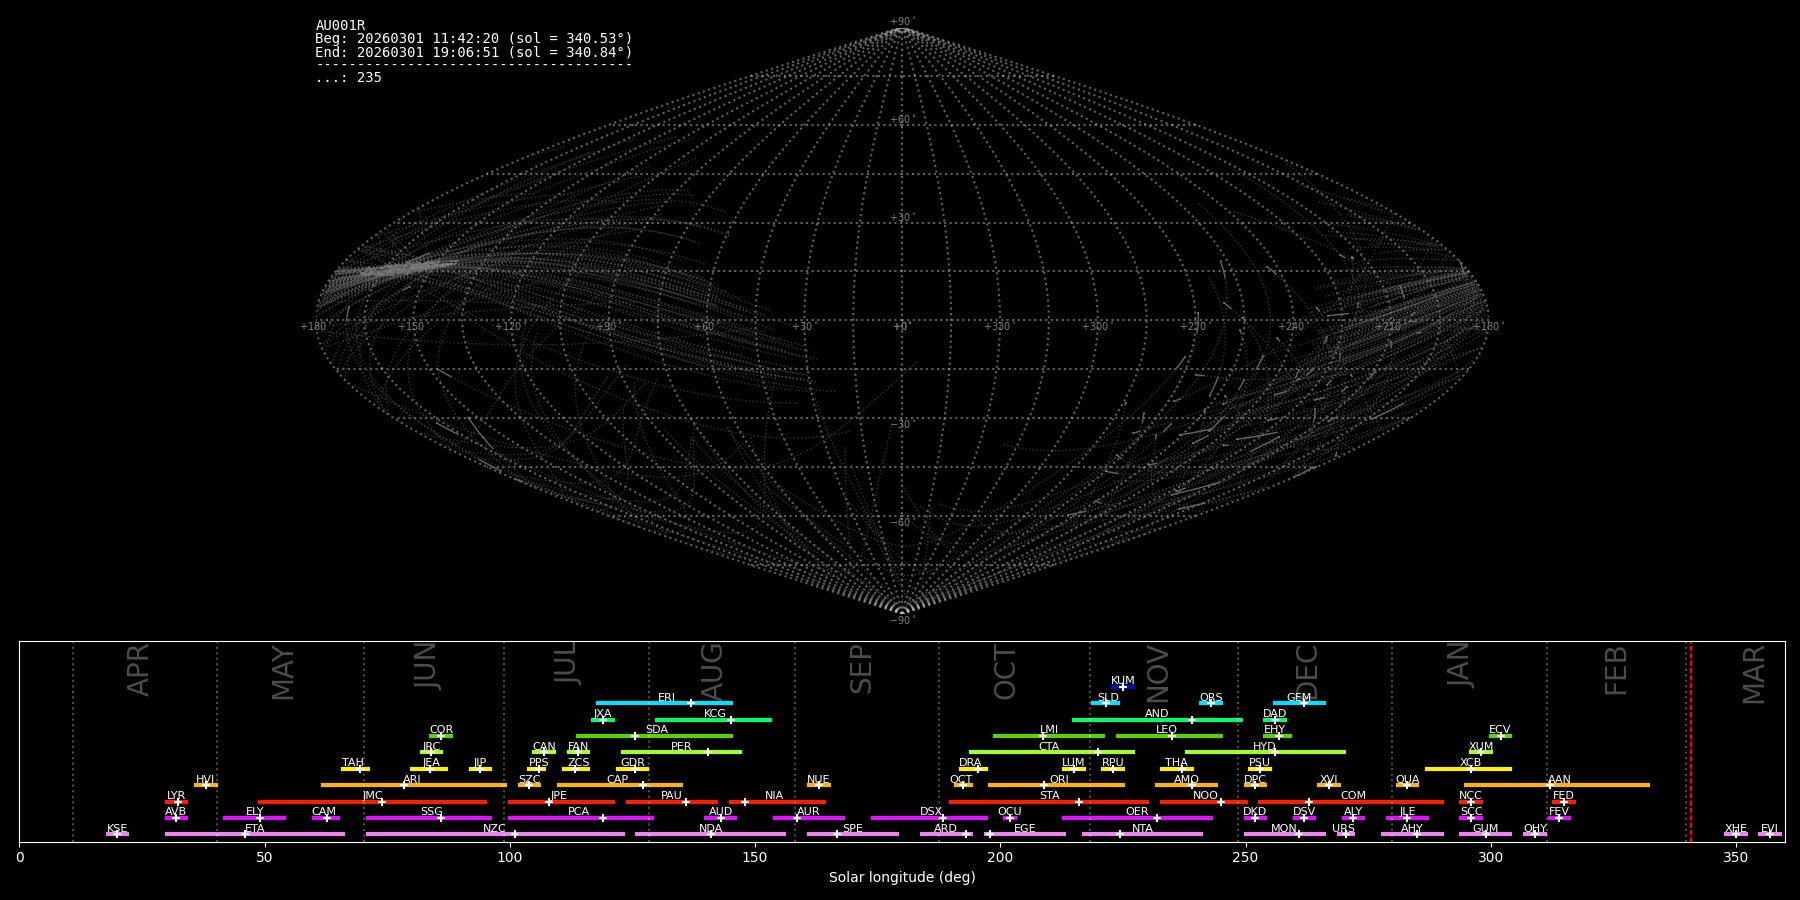Click the AU001R station title text
The height and width of the screenshot is (900, 1800).
(x=340, y=26)
